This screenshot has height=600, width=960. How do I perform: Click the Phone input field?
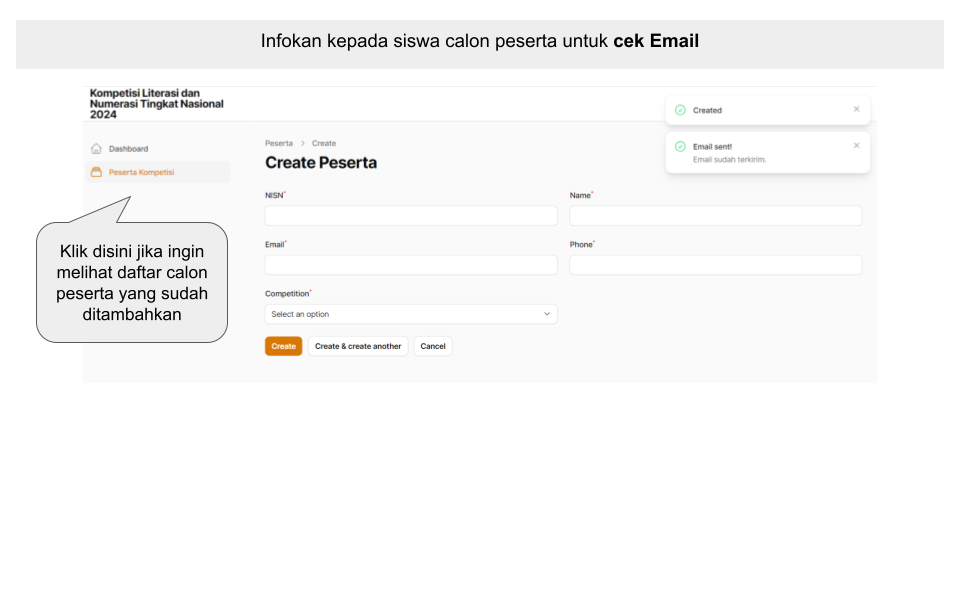click(715, 265)
